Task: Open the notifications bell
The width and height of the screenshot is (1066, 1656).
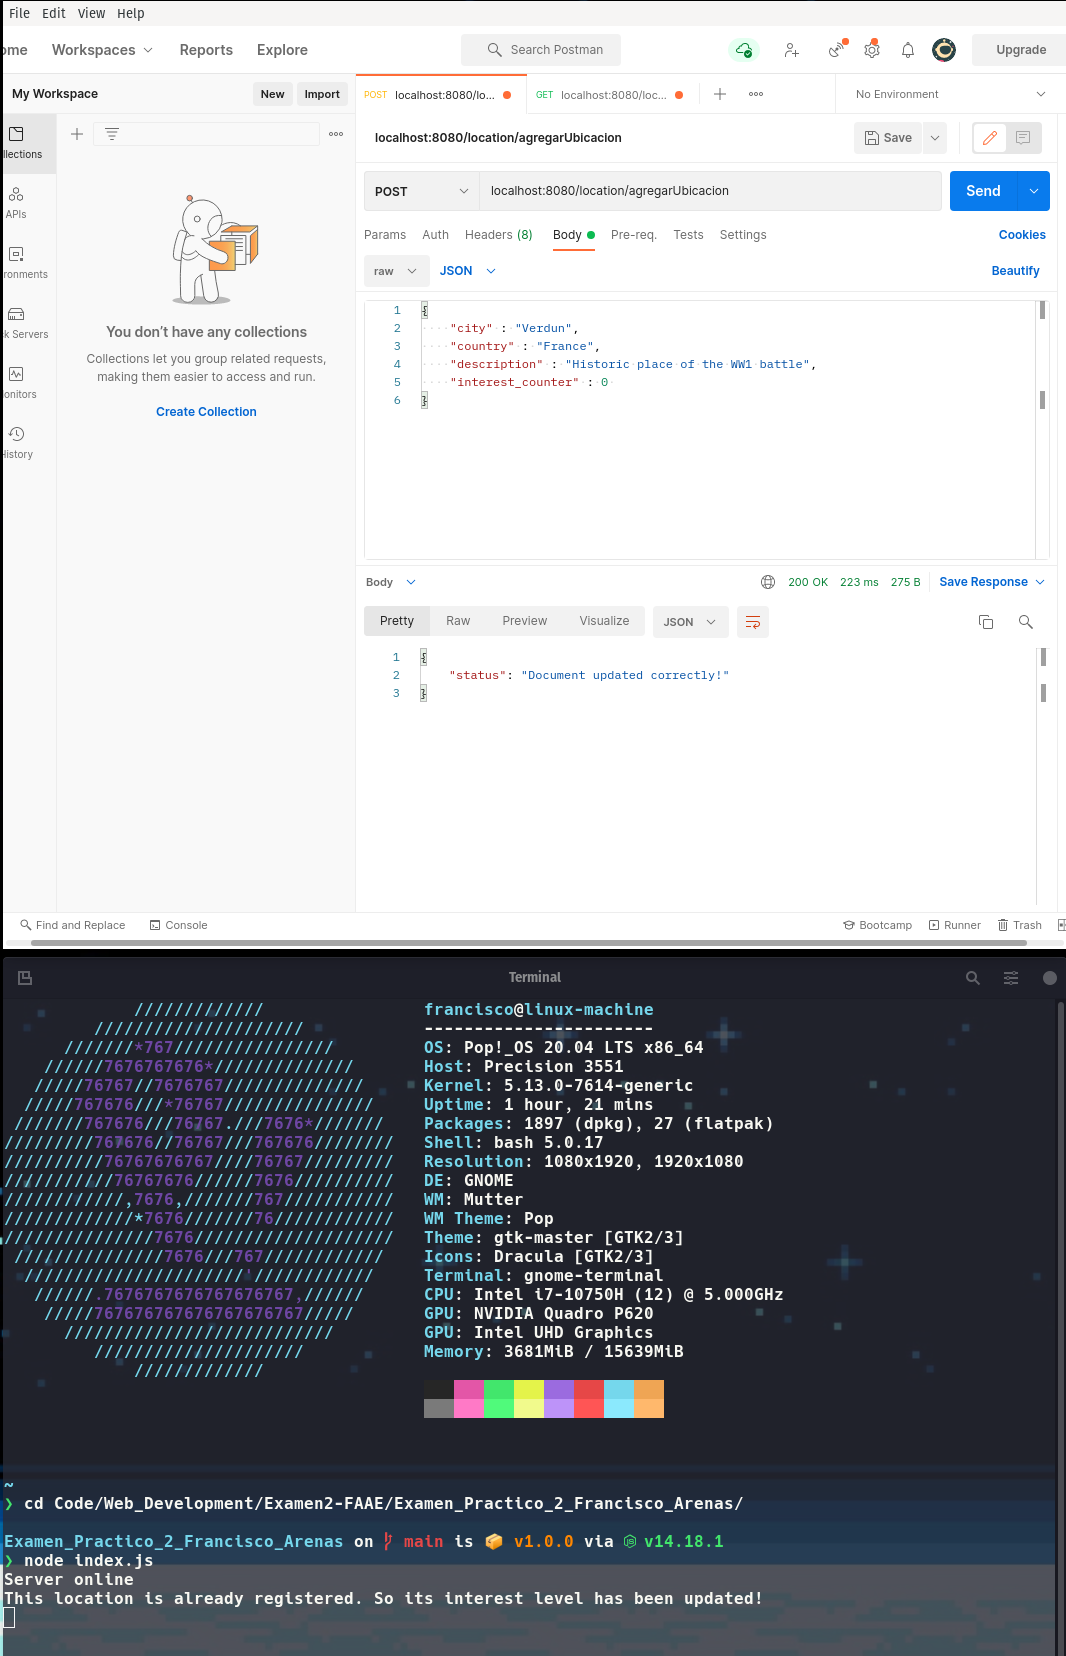Action: pos(908,50)
